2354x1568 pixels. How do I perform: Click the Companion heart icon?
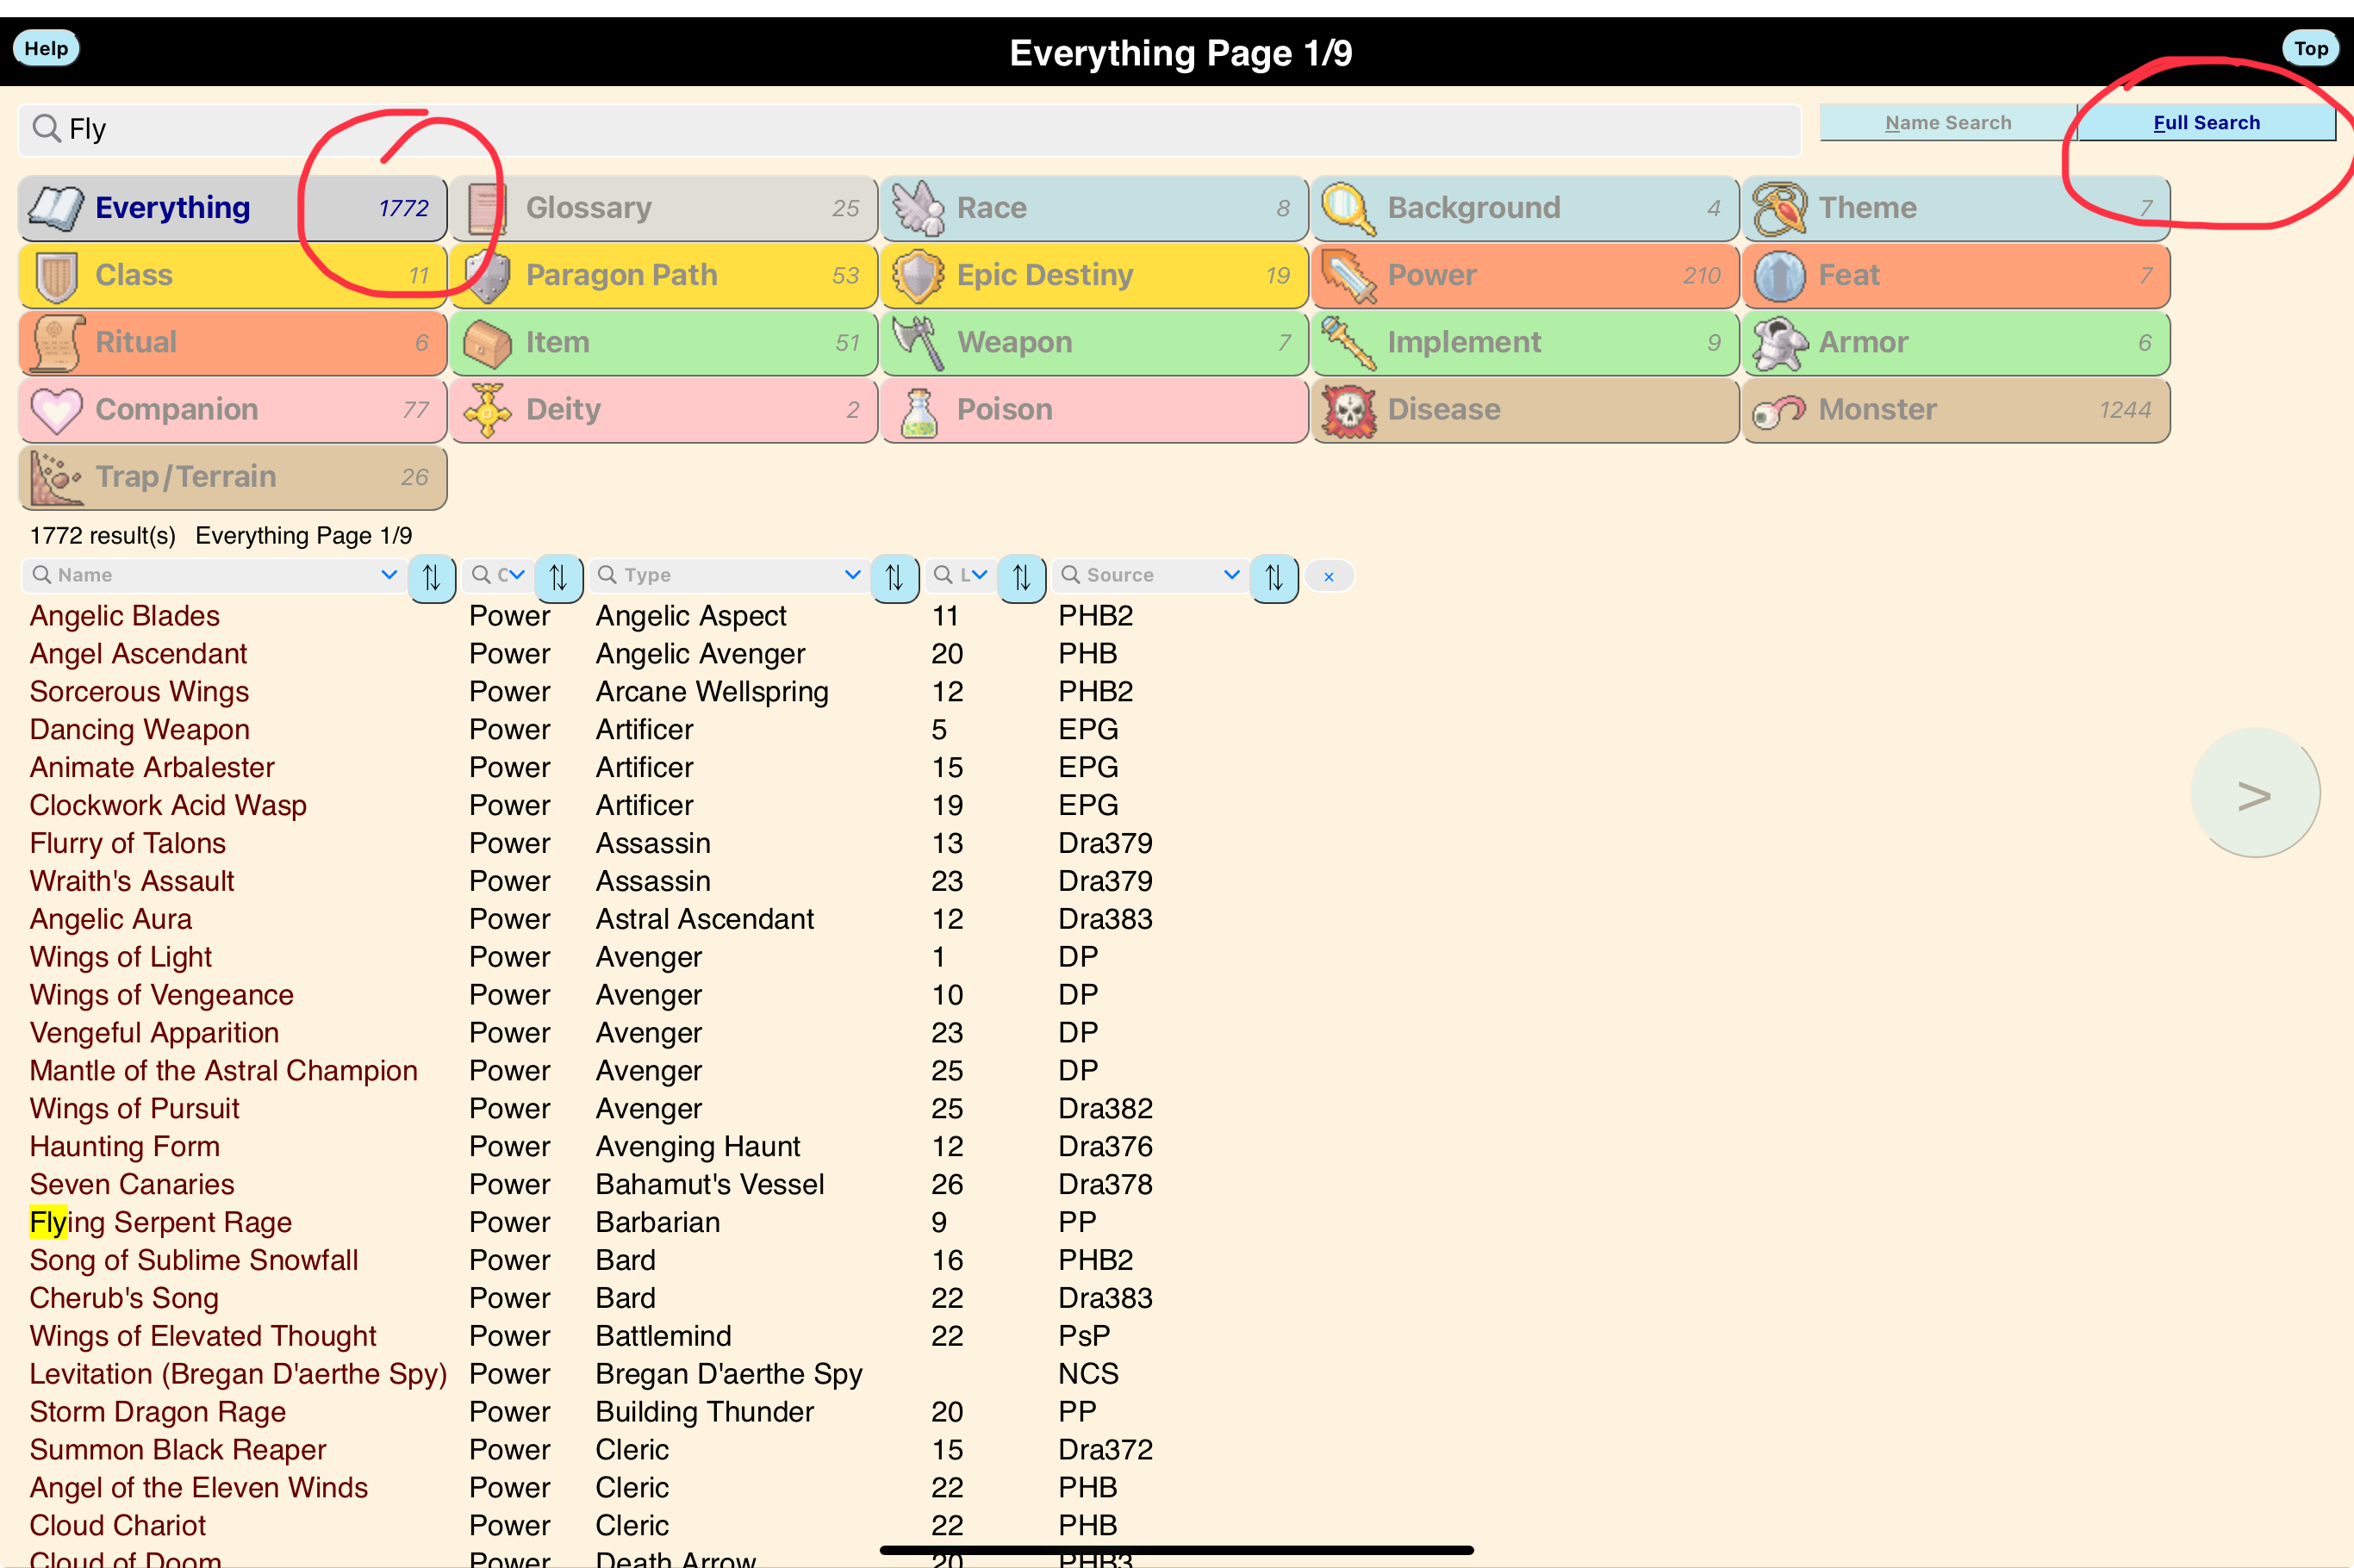coord(56,410)
